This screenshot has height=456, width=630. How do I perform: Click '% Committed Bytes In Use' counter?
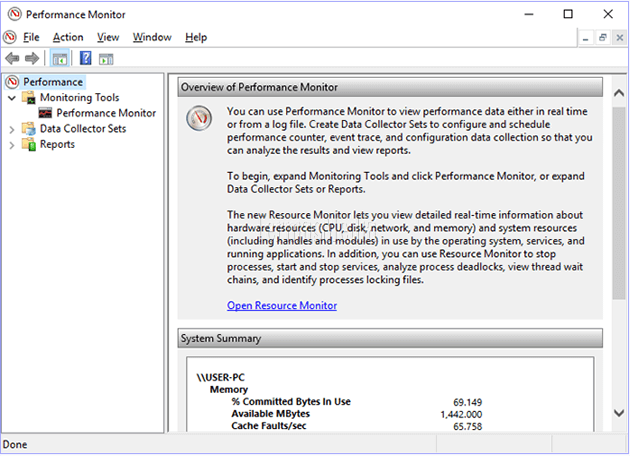(x=291, y=402)
